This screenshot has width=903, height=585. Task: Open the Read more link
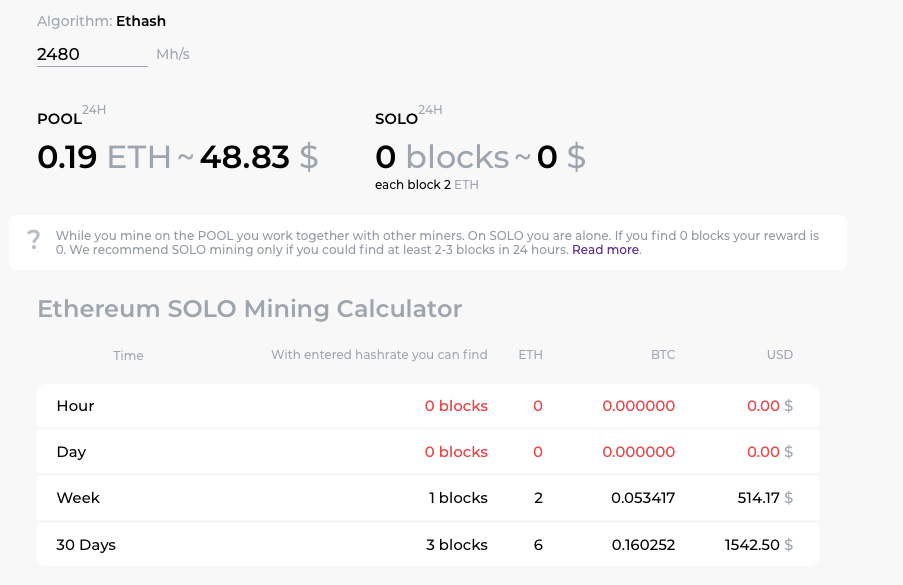point(606,250)
